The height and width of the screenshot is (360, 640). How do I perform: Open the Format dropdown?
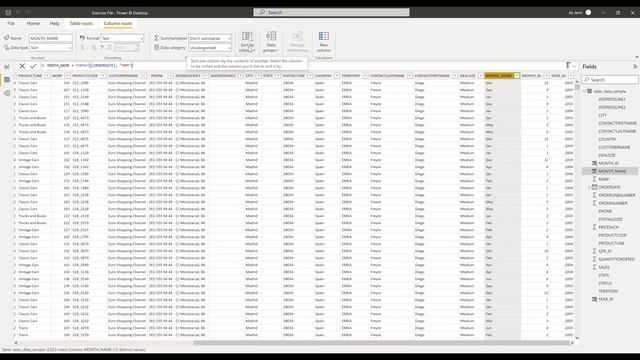pos(122,38)
